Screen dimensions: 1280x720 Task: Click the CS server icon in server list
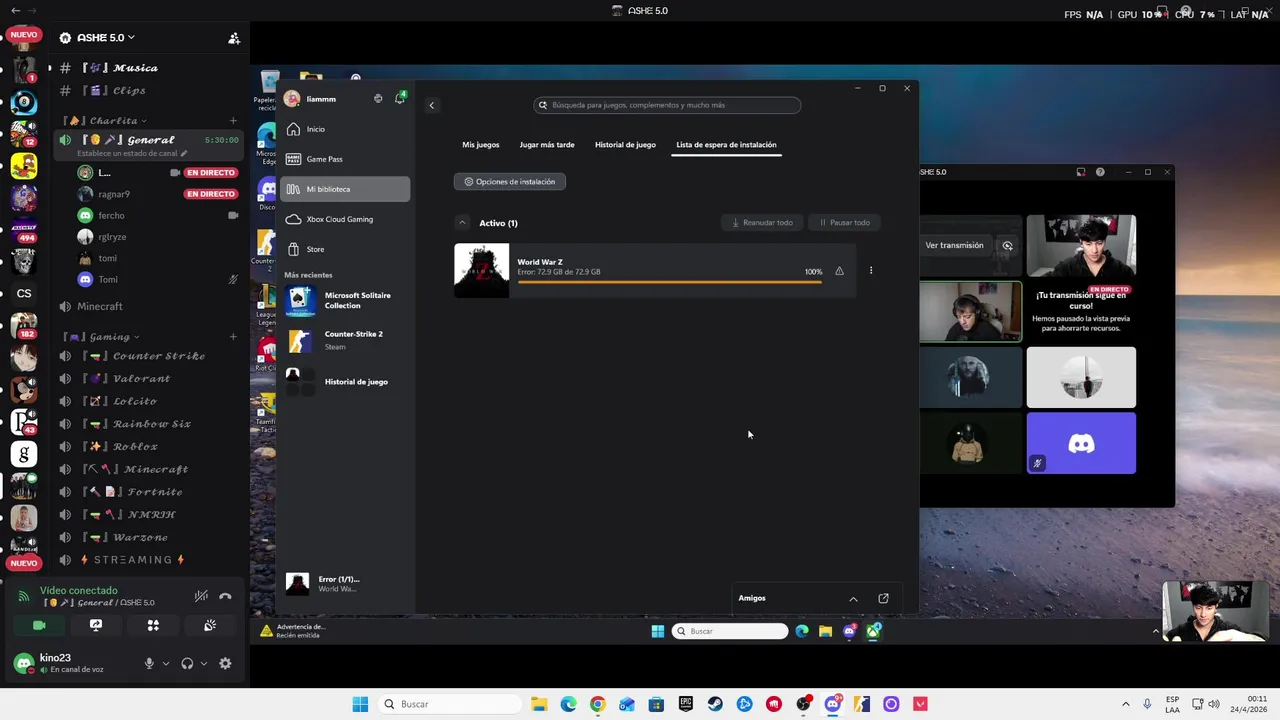pyautogui.click(x=24, y=293)
